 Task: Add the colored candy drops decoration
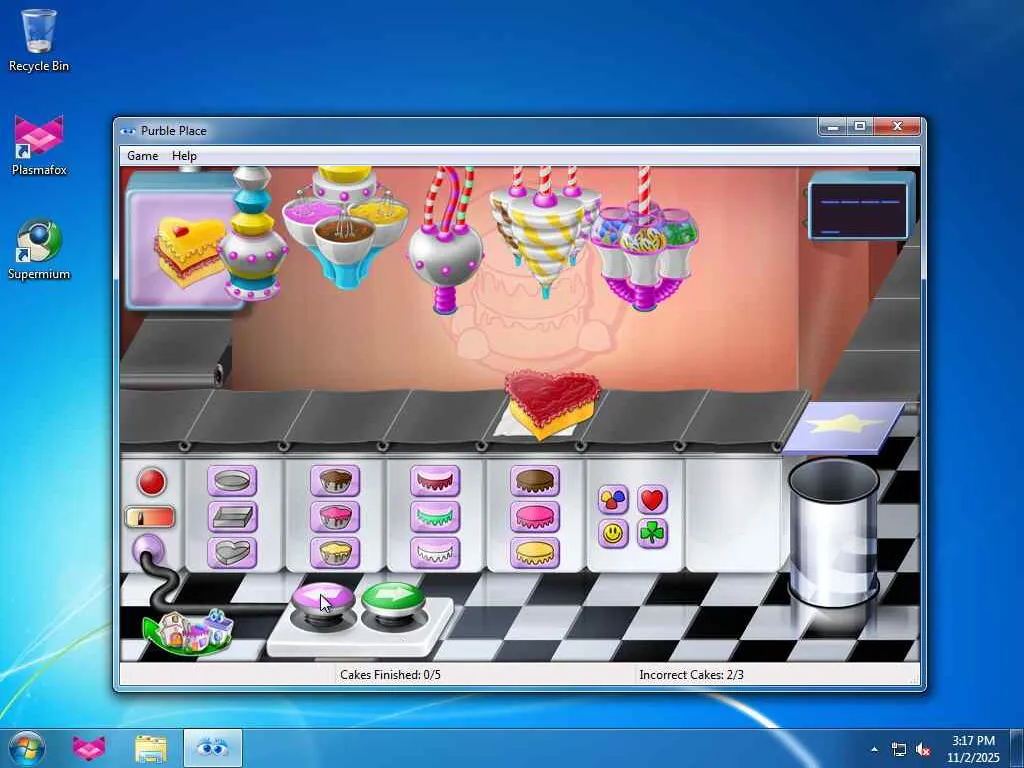[x=613, y=500]
